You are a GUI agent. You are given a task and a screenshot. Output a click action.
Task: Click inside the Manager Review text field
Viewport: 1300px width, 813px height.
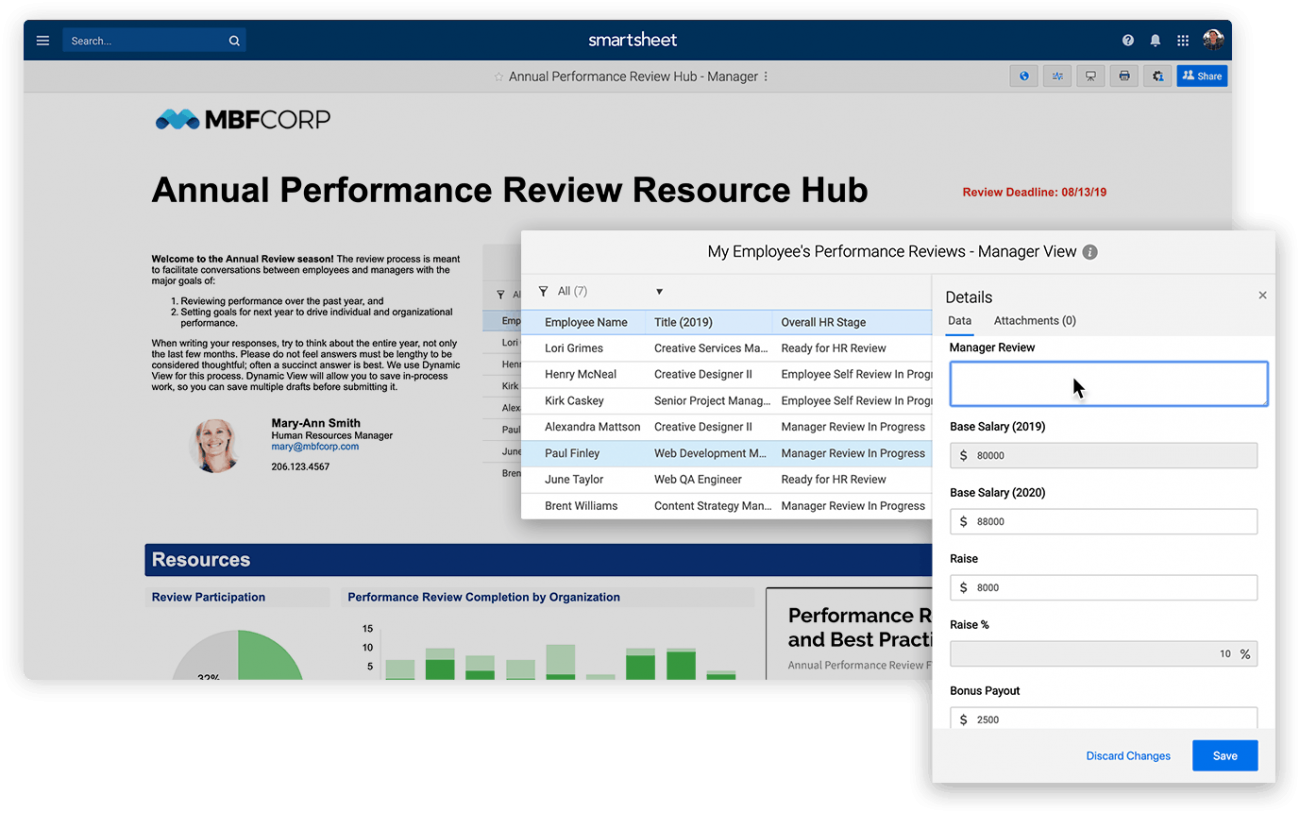click(x=1108, y=384)
